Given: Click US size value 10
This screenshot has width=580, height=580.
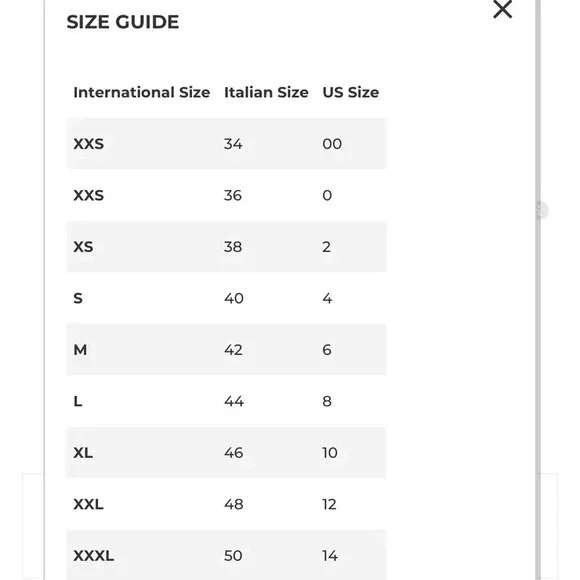Looking at the screenshot, I should point(330,452).
